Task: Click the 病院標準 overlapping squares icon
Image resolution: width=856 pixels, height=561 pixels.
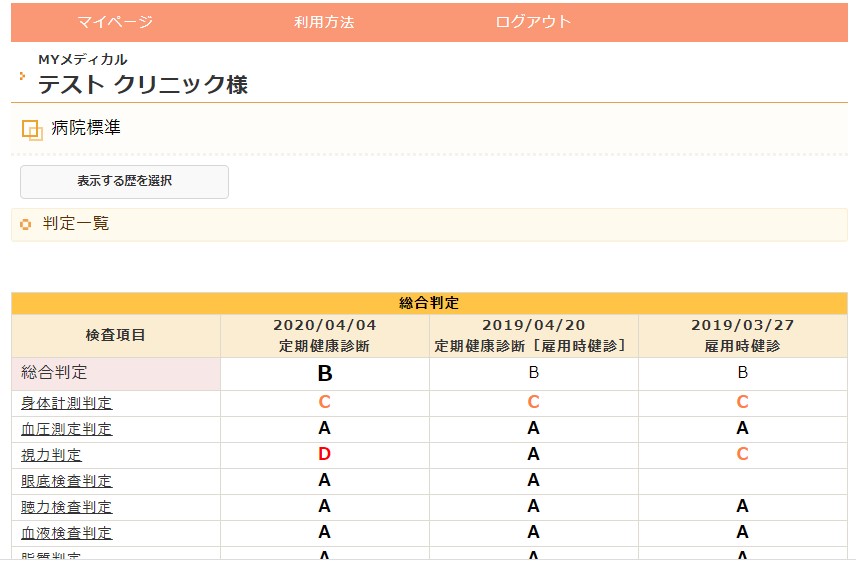Action: 32,130
